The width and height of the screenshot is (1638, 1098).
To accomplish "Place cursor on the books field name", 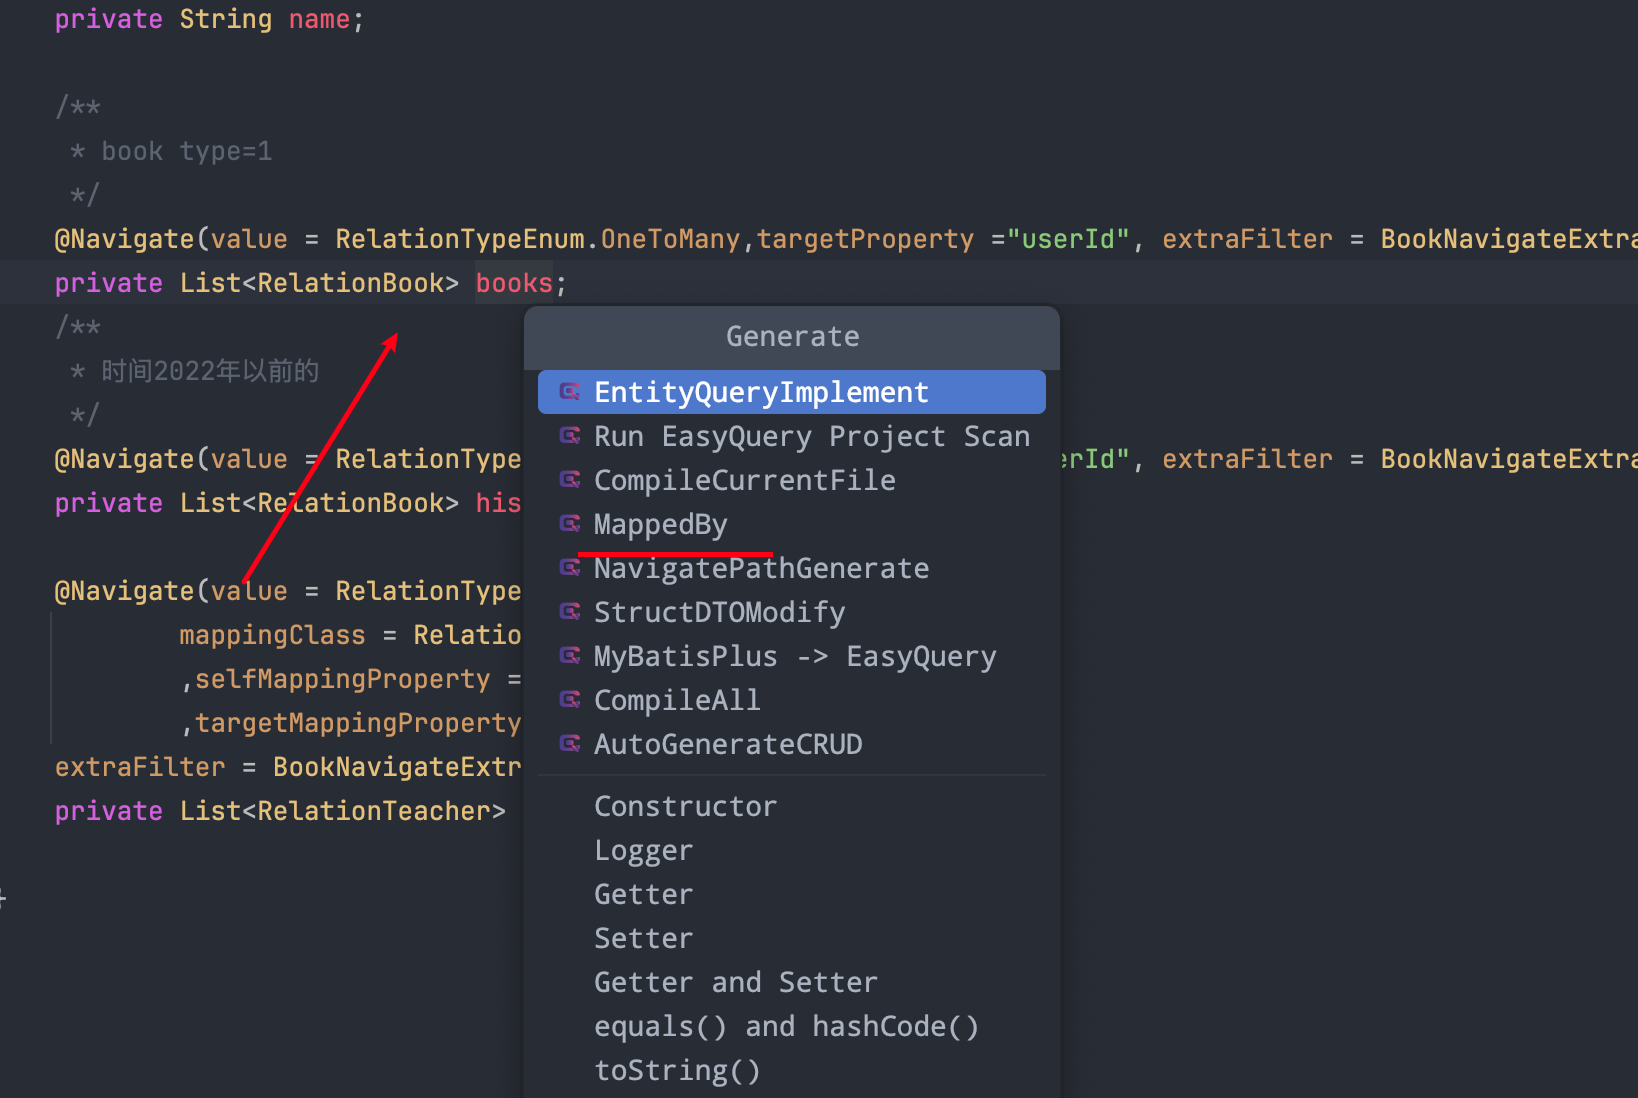I will tap(514, 283).
